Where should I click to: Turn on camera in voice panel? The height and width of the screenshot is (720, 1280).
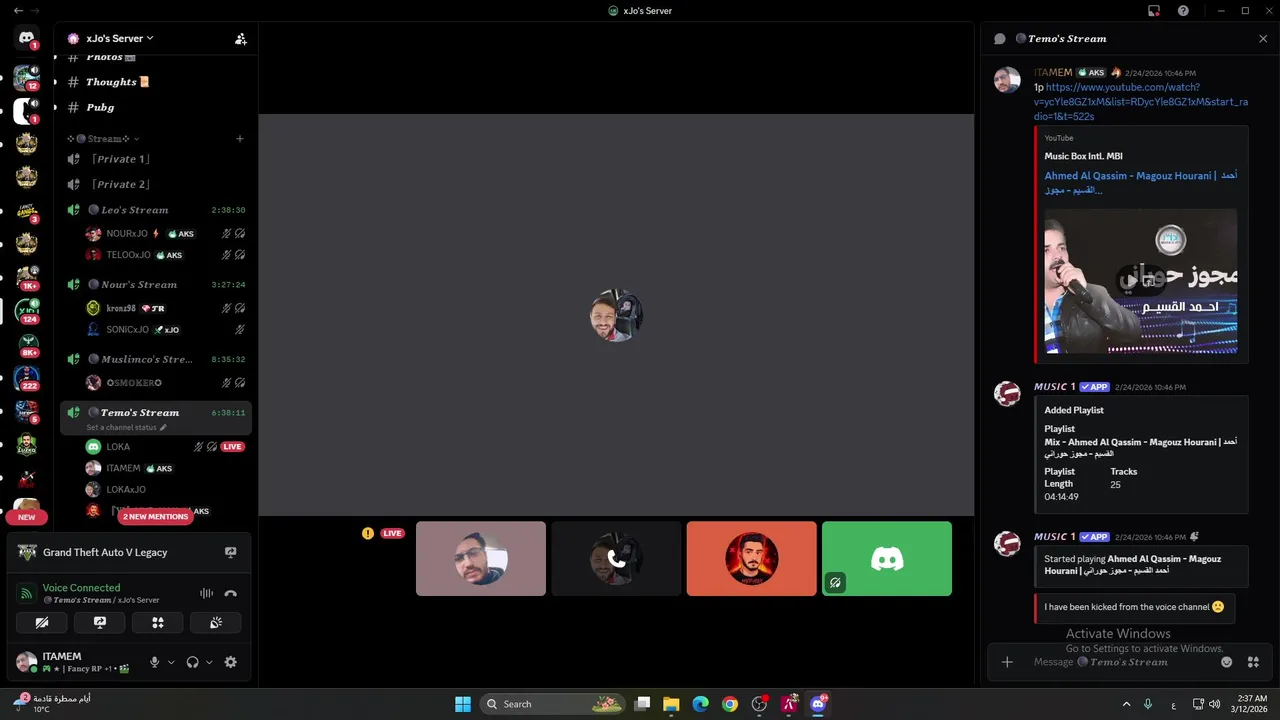tap(42, 622)
